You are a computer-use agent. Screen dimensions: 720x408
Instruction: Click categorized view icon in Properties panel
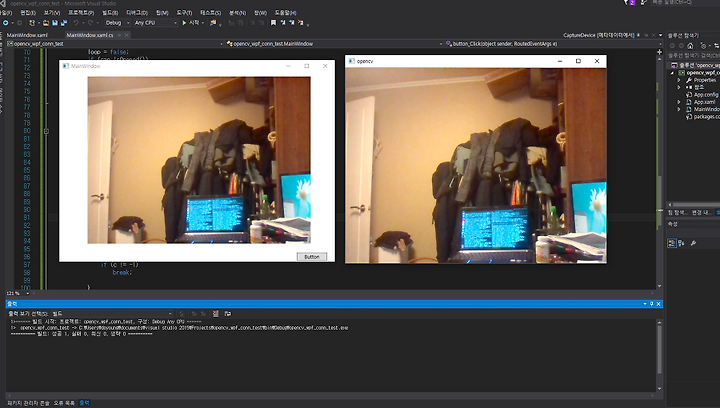[x=672, y=243]
